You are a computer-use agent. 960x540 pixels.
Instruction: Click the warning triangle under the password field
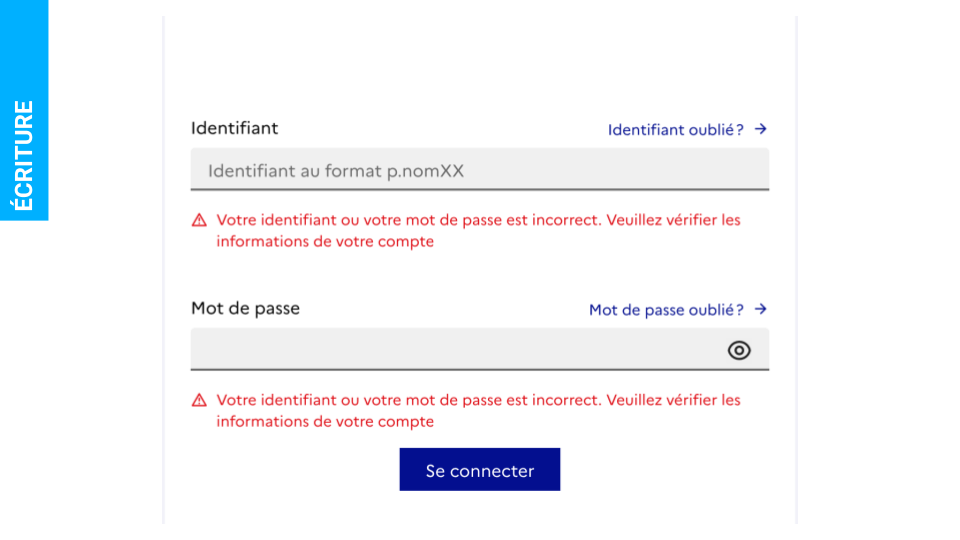199,400
